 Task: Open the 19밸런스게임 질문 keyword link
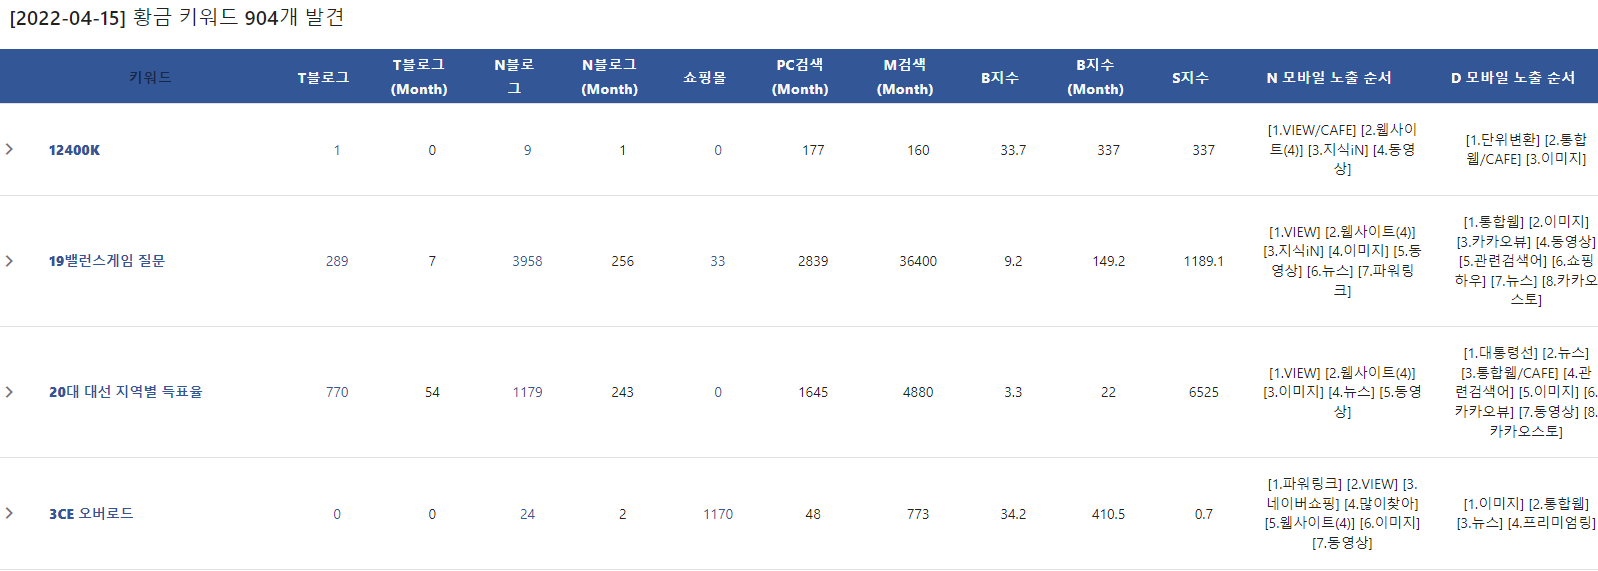pyautogui.click(x=107, y=261)
